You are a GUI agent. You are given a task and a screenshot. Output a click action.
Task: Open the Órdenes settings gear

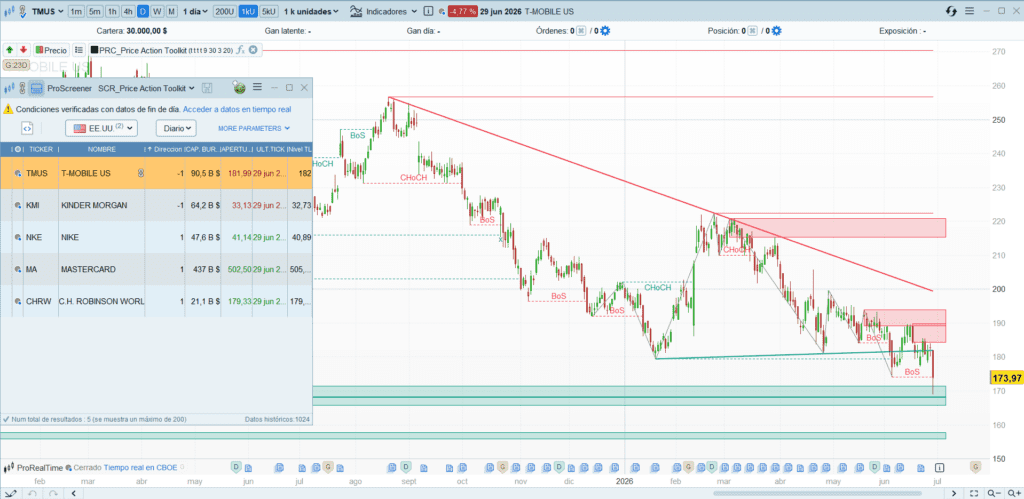pos(605,31)
